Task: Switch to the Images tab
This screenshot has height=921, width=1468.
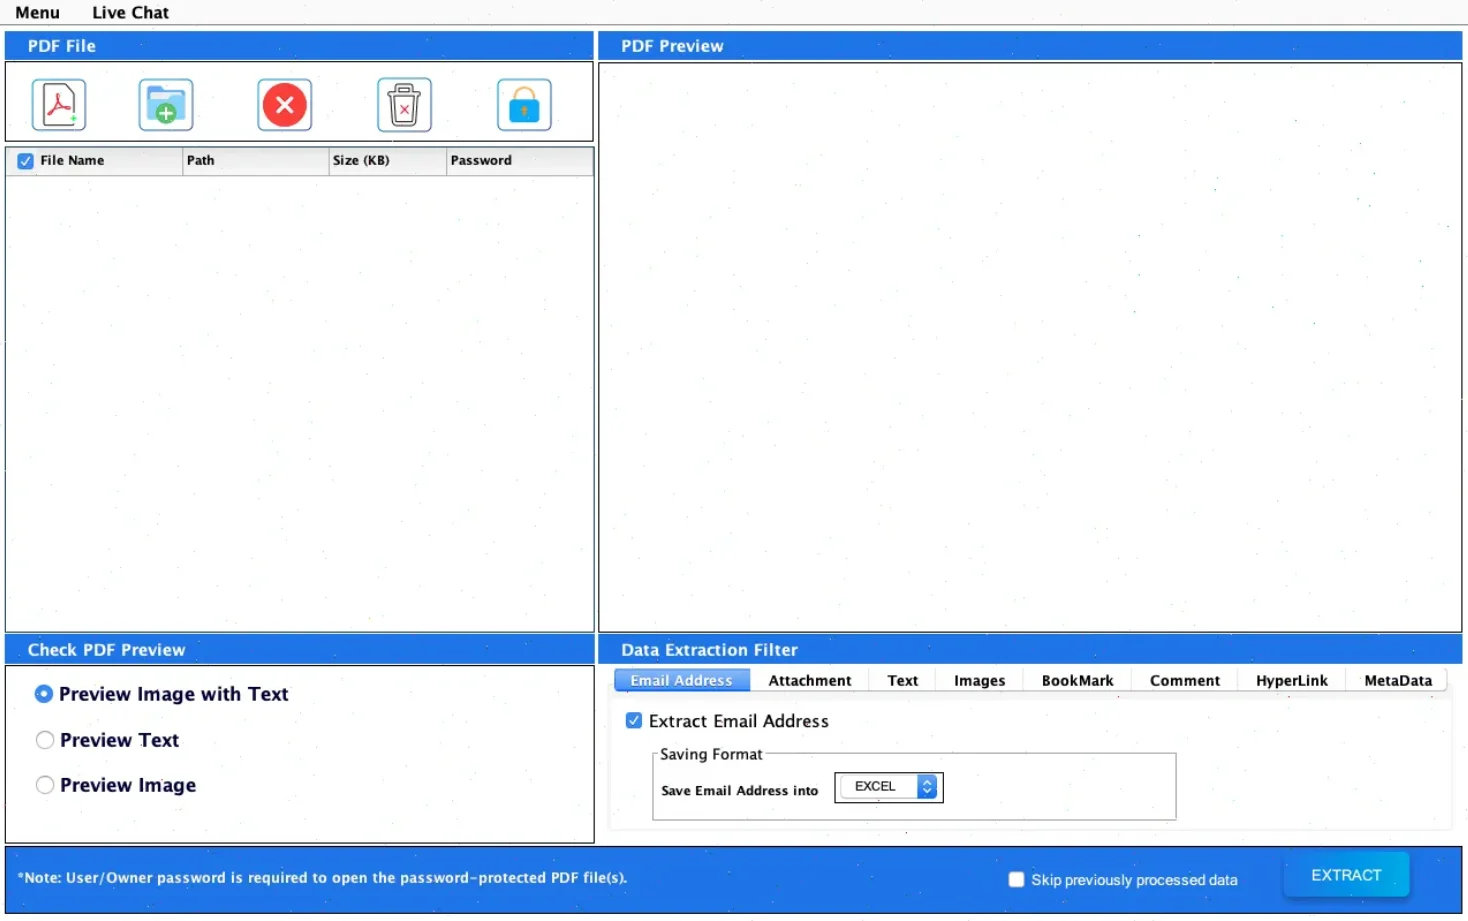Action: point(979,680)
